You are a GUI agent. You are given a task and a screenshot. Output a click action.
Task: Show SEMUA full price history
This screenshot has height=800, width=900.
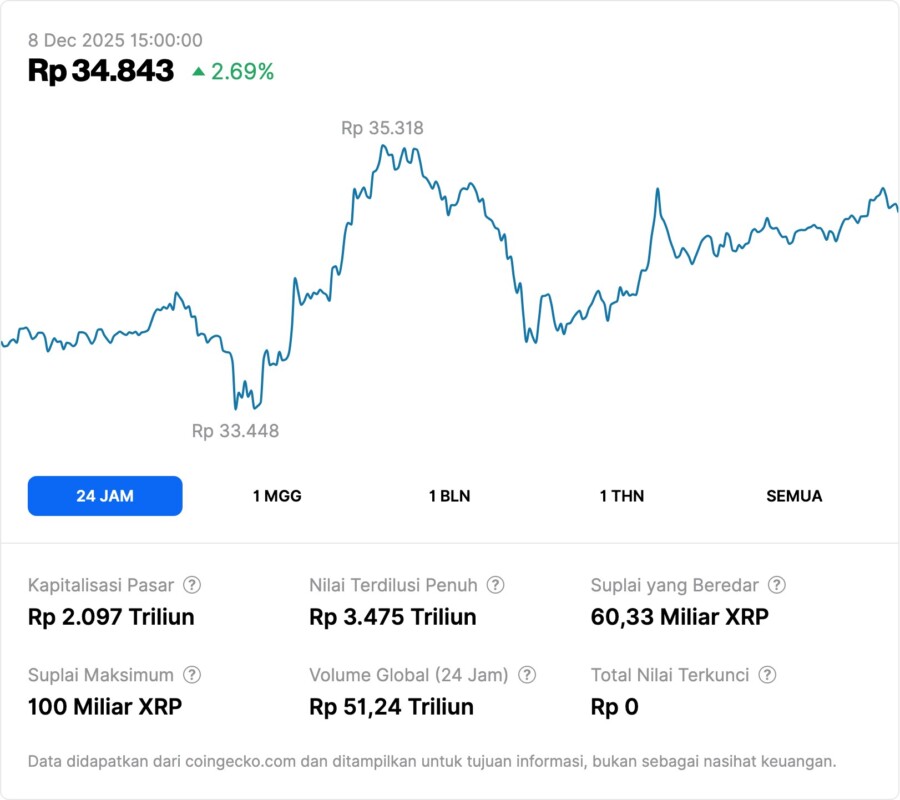[794, 496]
